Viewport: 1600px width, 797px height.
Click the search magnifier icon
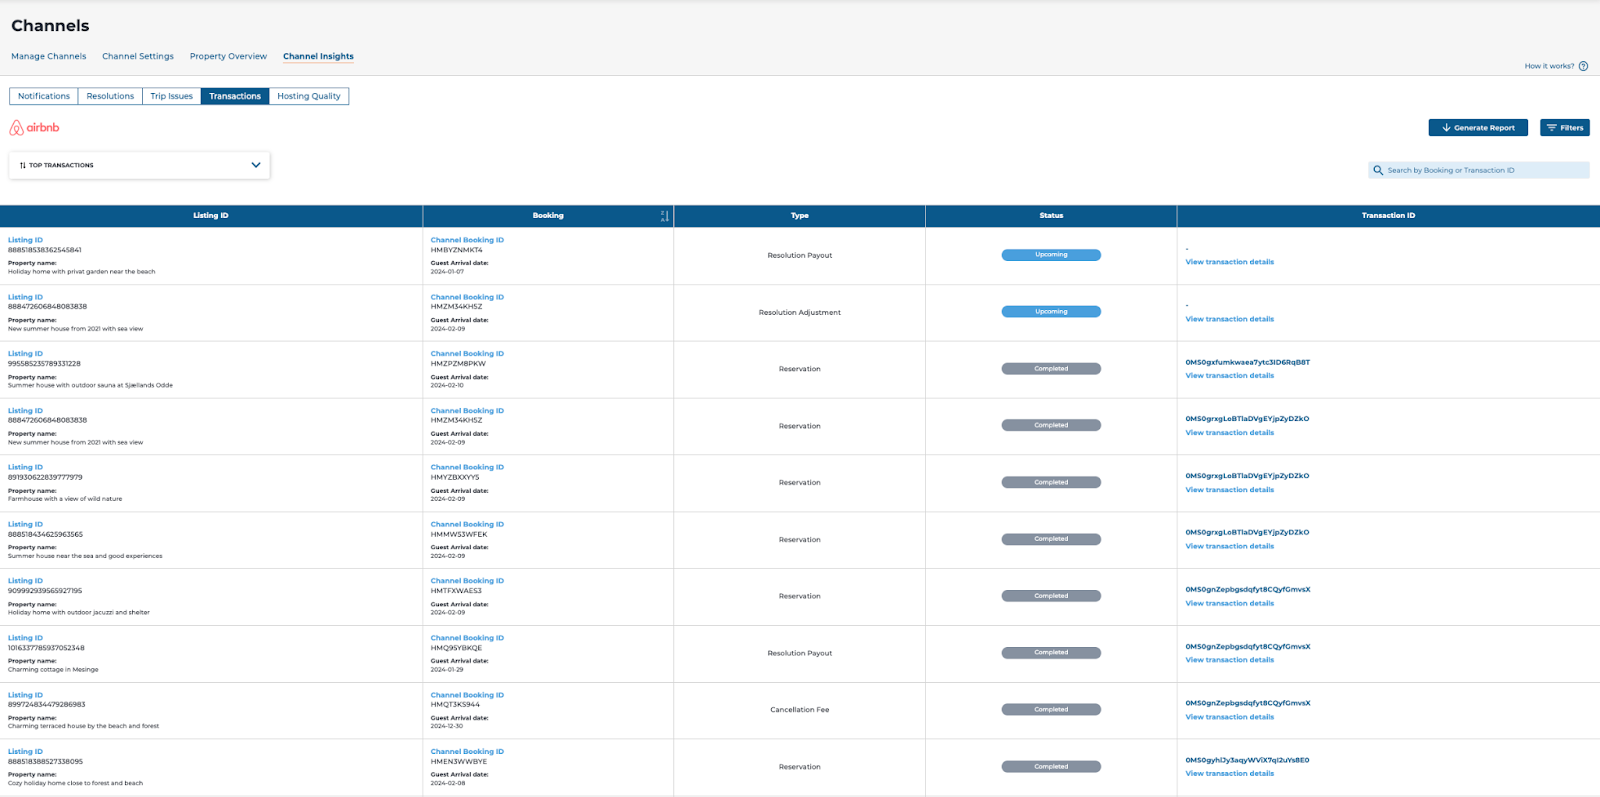click(1378, 170)
